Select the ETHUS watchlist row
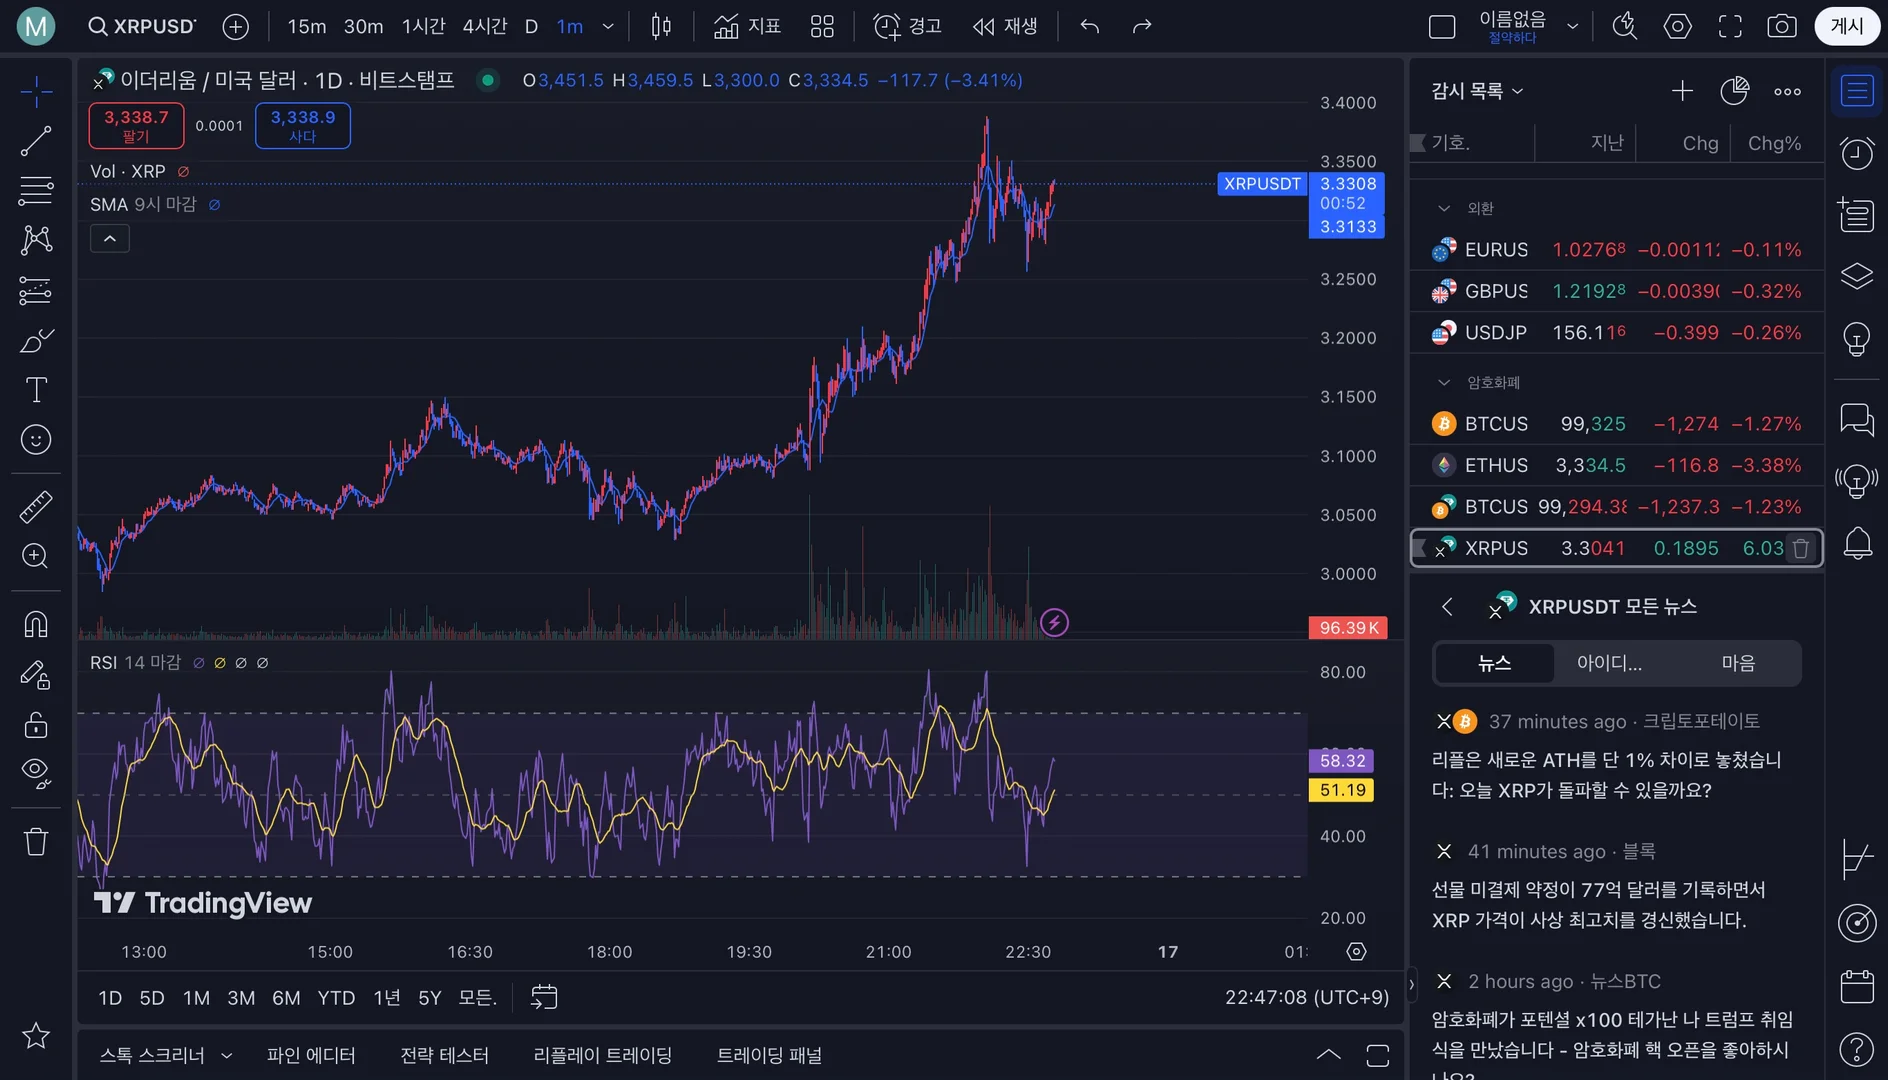 point(1617,465)
